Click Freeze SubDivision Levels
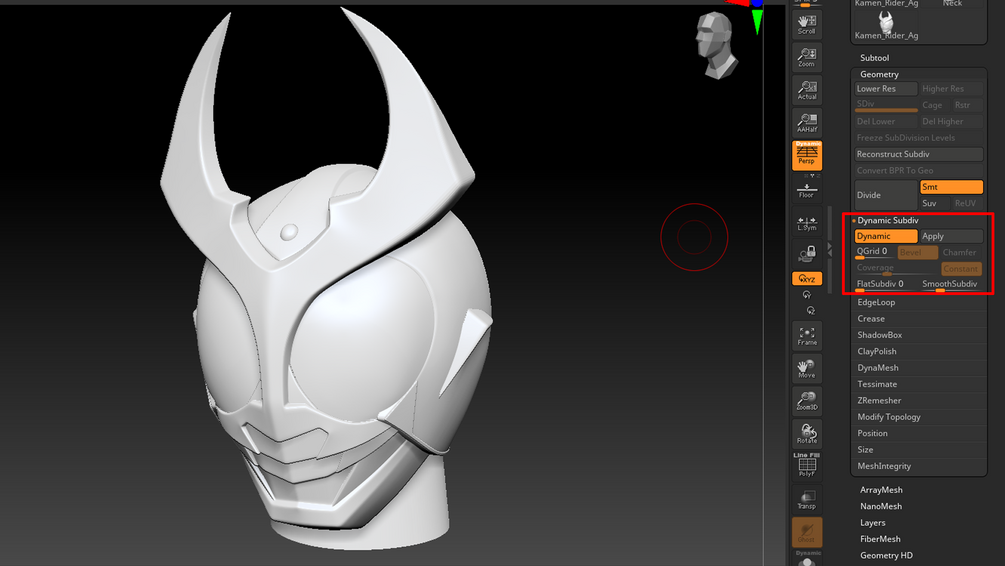This screenshot has width=1005, height=566. click(918, 138)
